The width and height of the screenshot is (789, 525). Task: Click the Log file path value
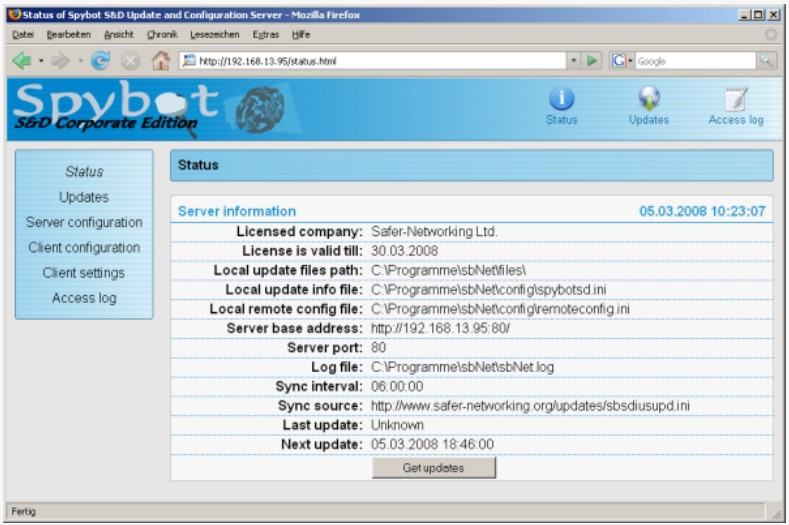click(x=462, y=367)
